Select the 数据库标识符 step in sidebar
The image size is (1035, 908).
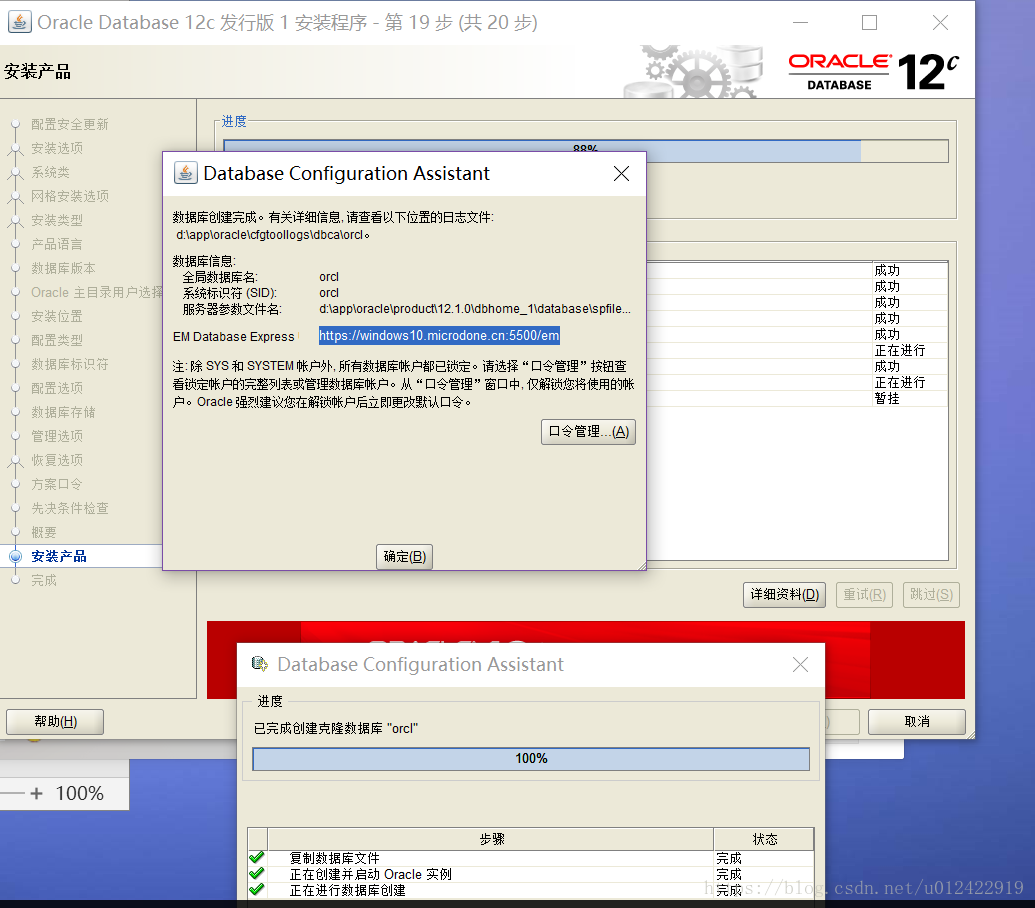pyautogui.click(x=69, y=364)
